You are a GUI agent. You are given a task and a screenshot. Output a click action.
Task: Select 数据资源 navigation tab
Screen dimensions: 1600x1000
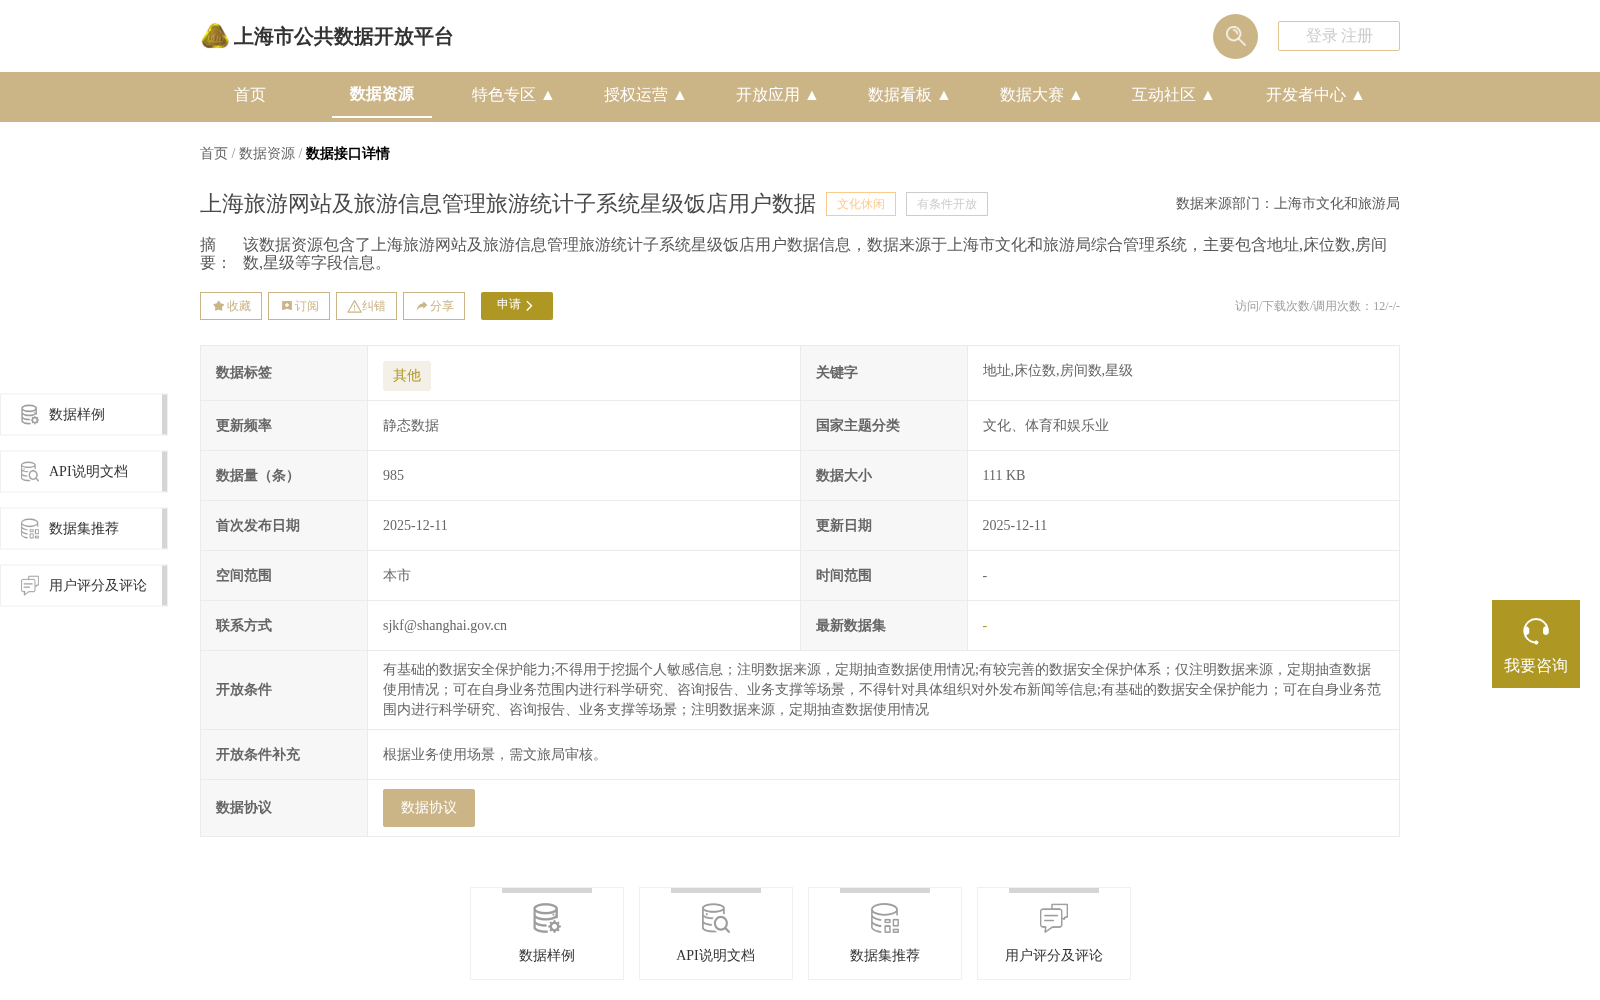(x=382, y=94)
